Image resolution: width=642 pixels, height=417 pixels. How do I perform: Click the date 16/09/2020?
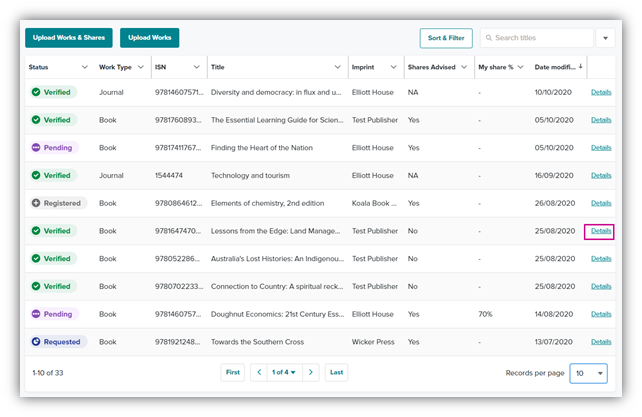554,176
